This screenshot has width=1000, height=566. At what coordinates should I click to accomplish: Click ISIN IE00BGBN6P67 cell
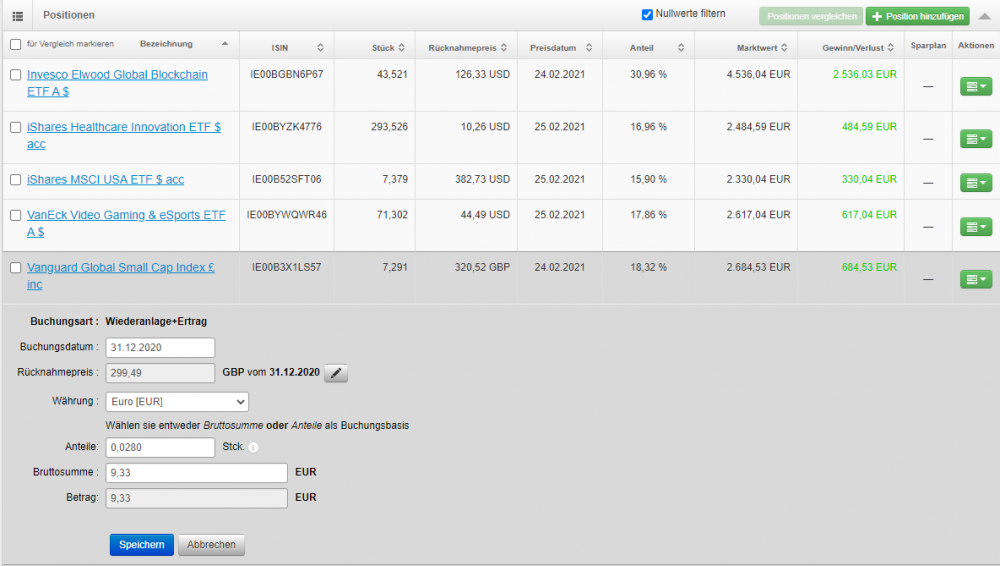pyautogui.click(x=287, y=74)
